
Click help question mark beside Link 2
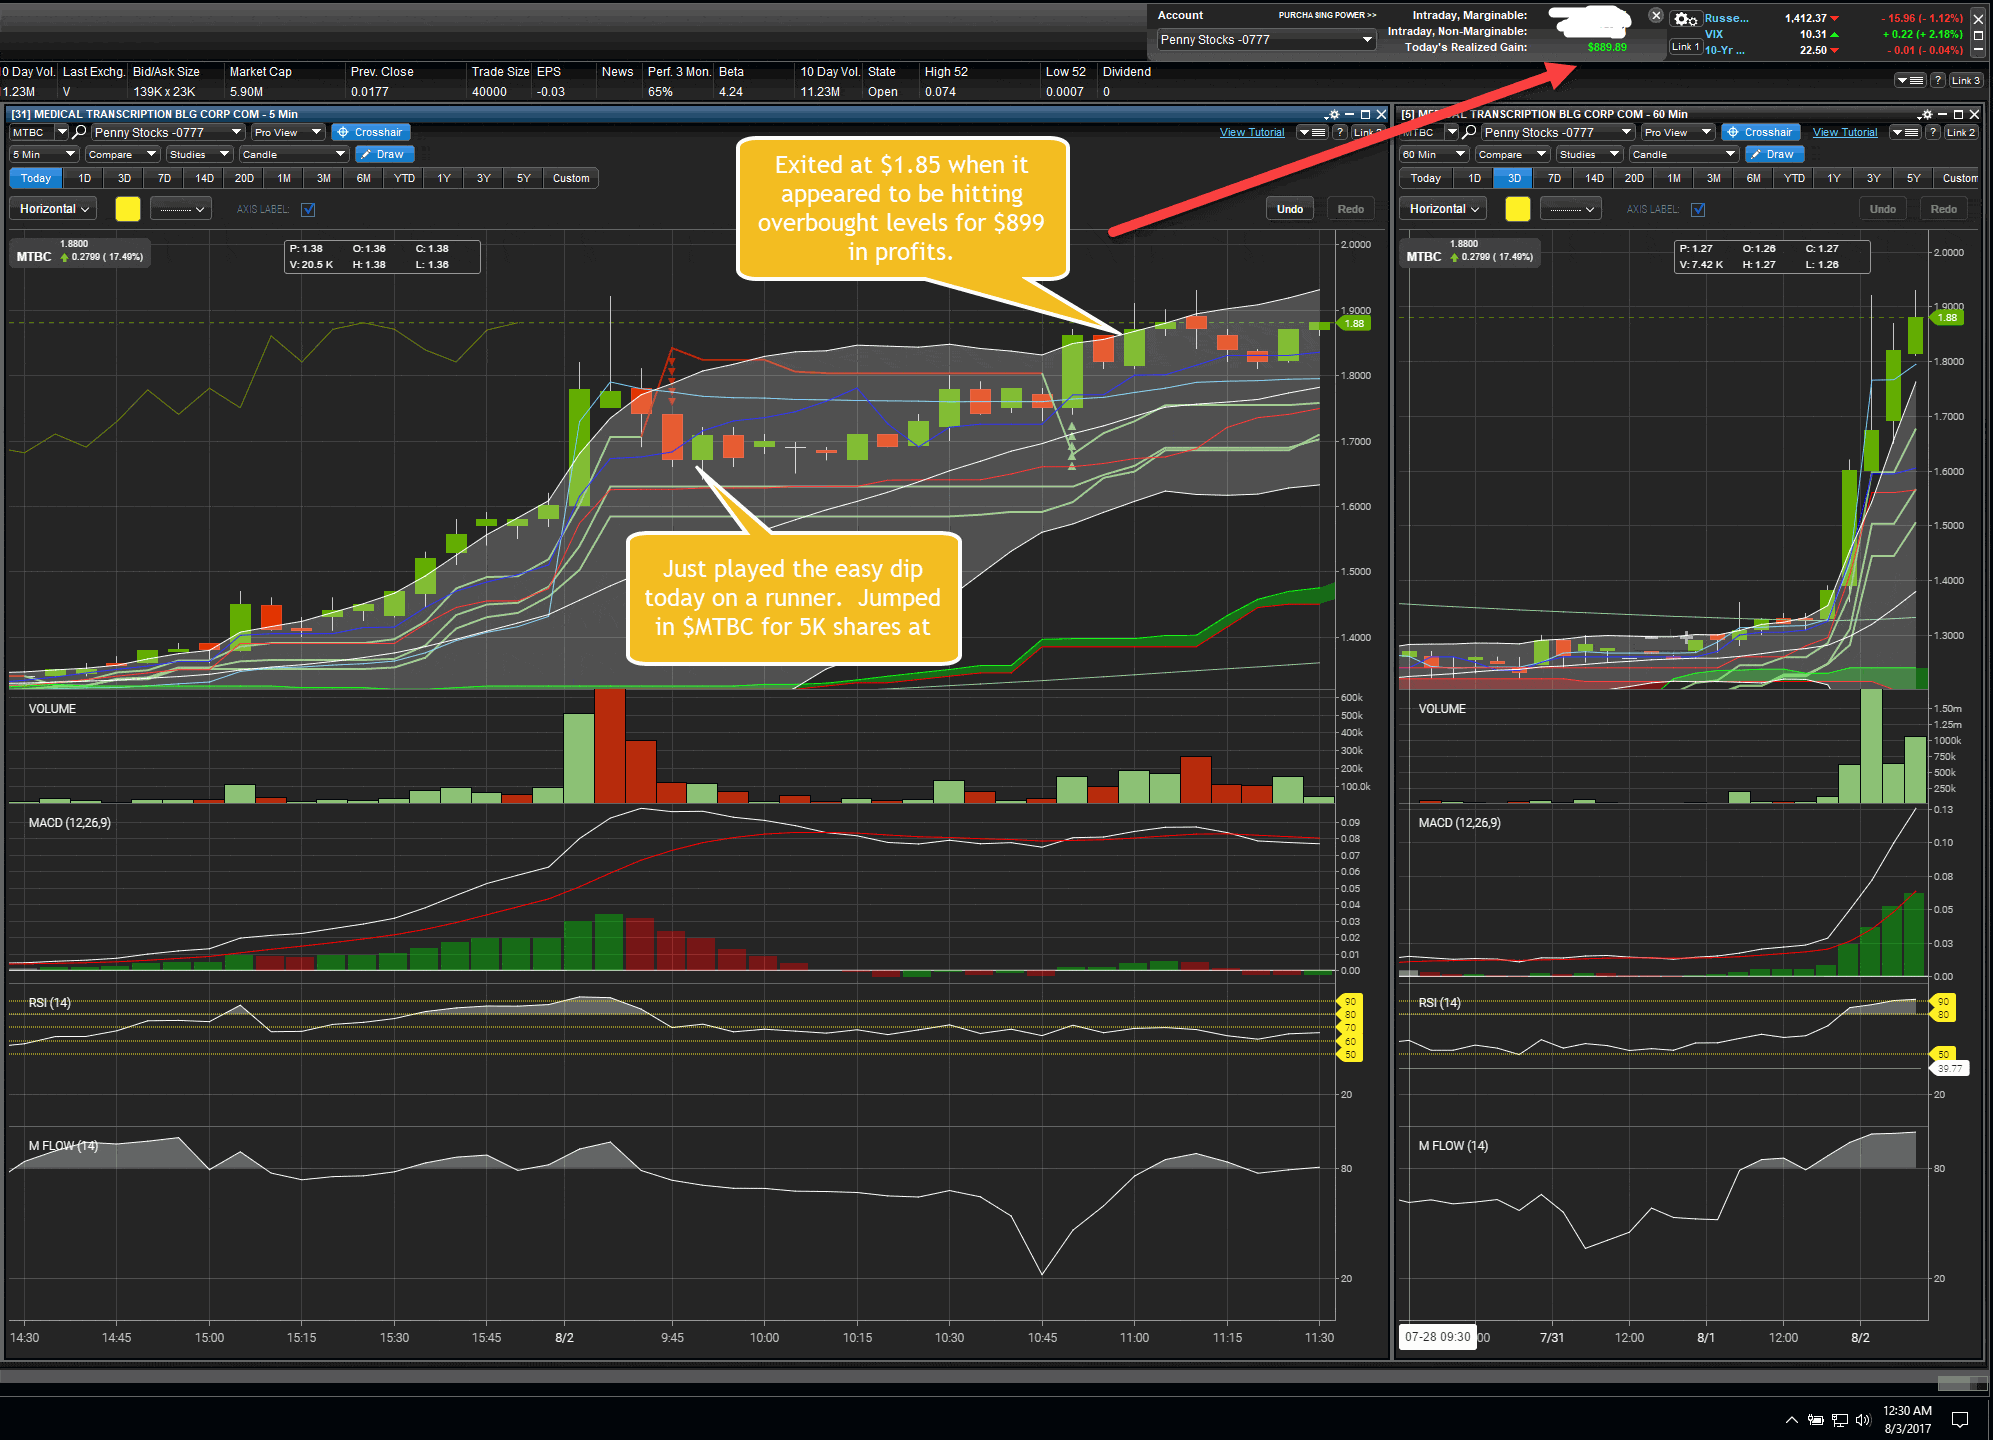tap(1932, 132)
